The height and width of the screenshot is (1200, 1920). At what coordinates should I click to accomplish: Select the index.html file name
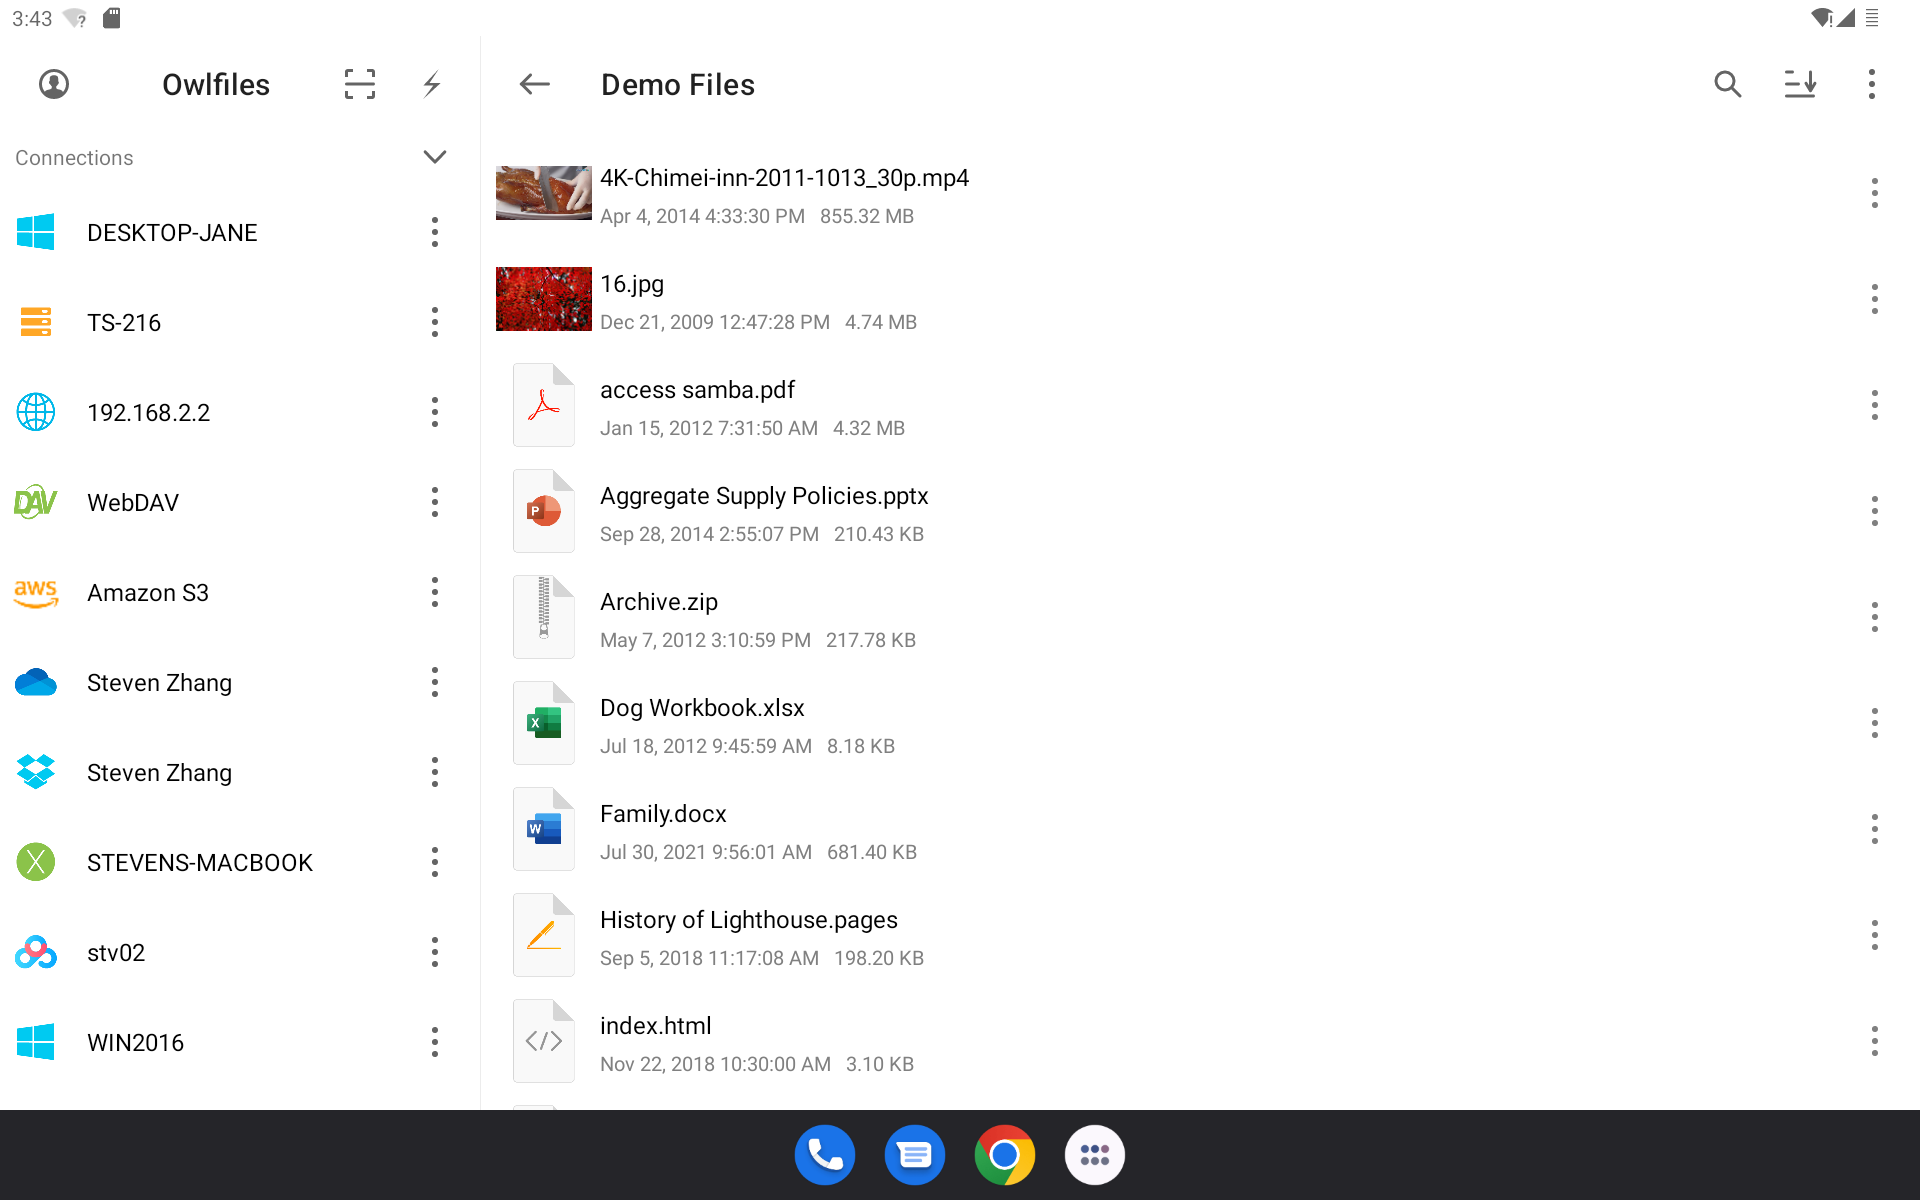click(656, 1026)
